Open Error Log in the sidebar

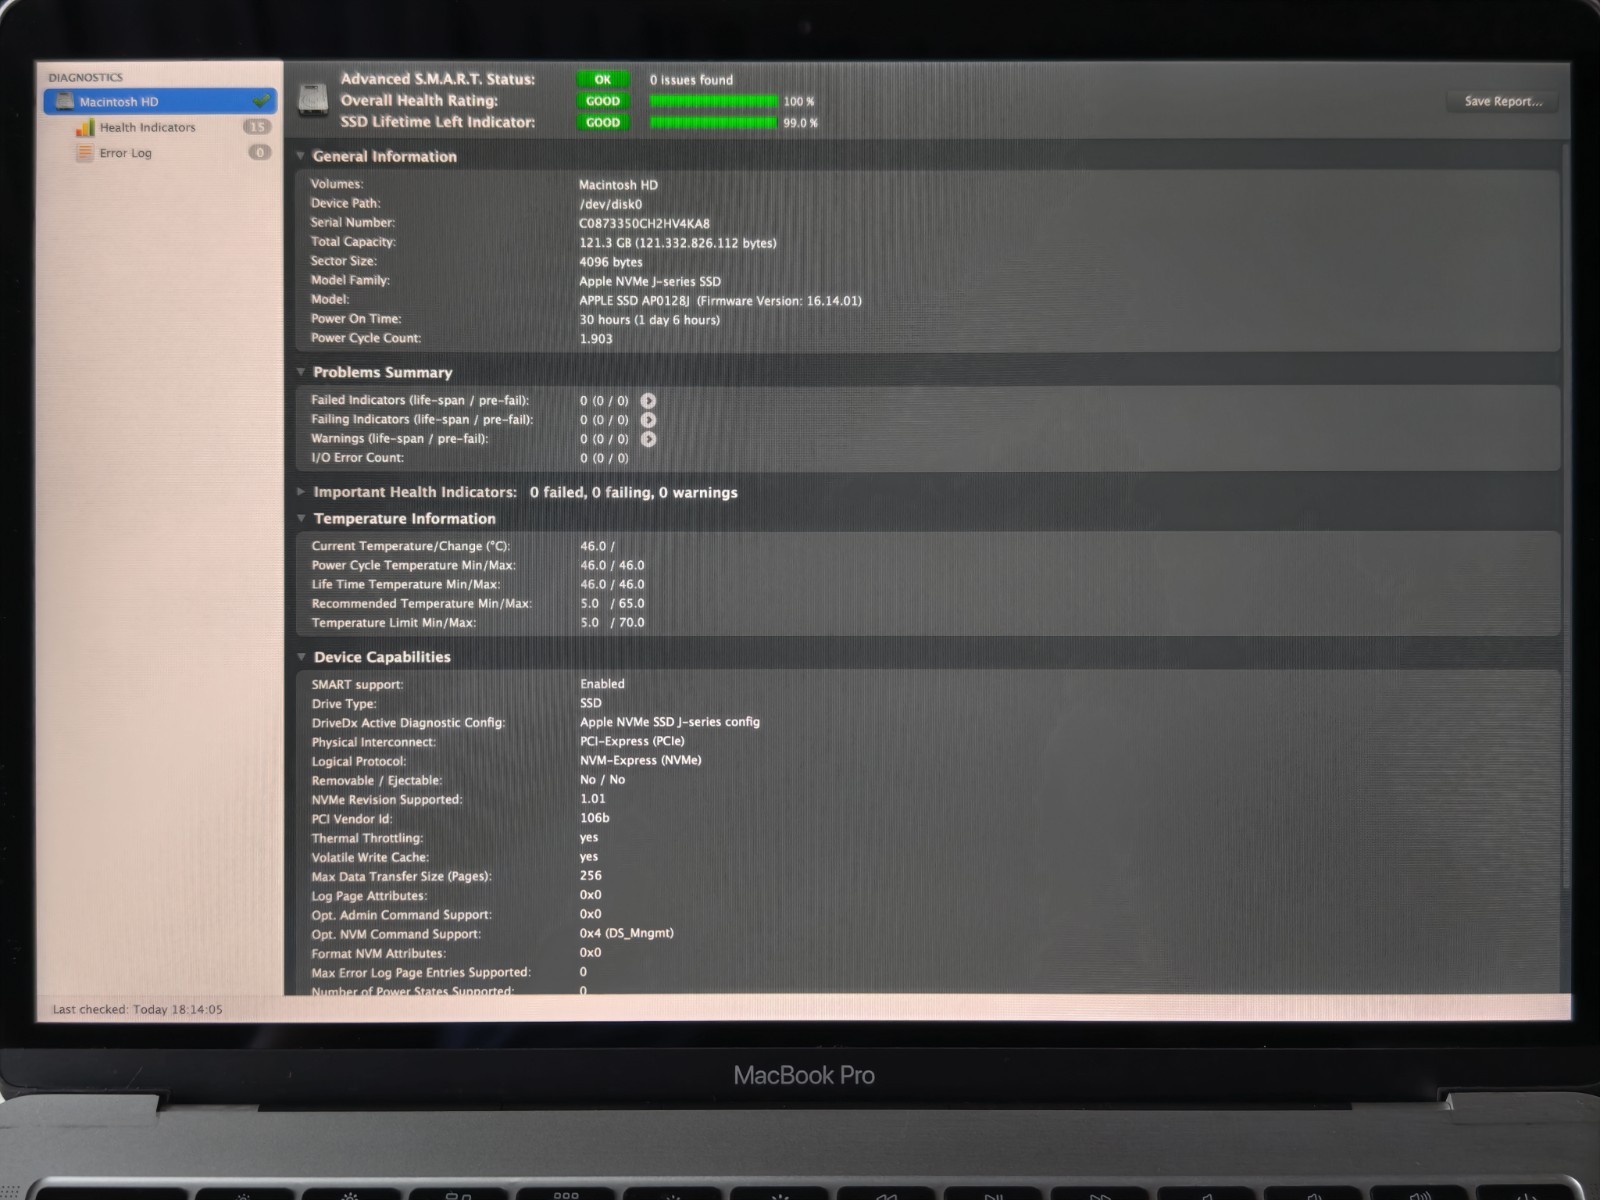(125, 153)
